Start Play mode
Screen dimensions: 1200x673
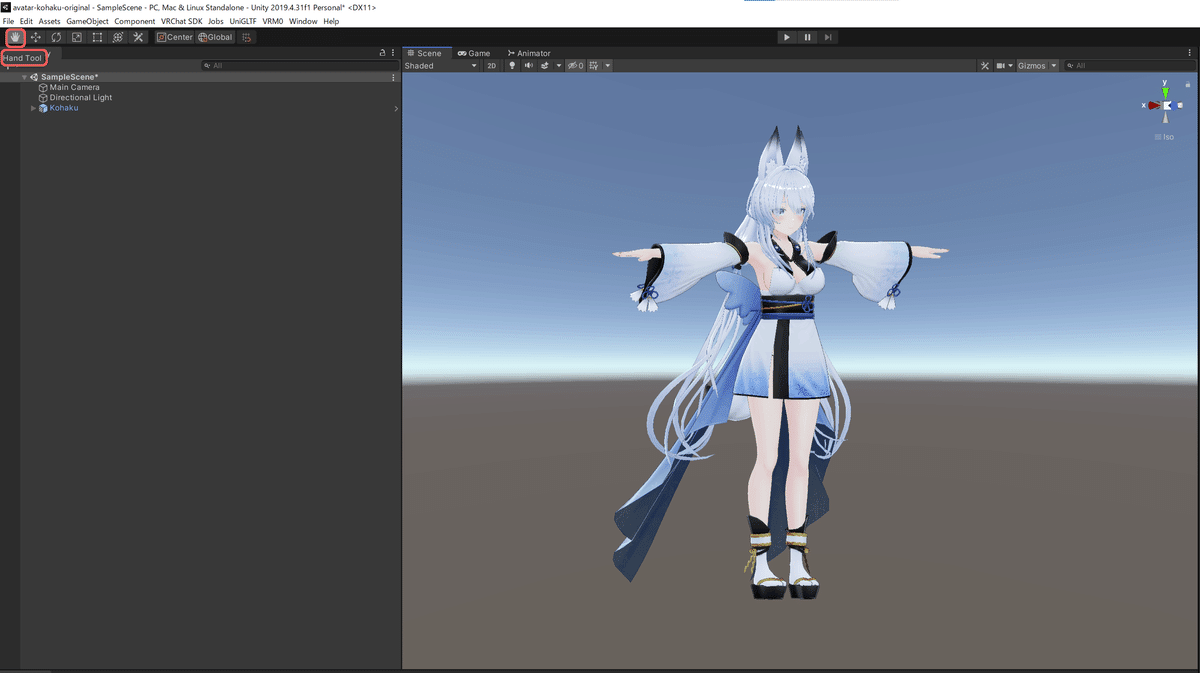click(787, 37)
